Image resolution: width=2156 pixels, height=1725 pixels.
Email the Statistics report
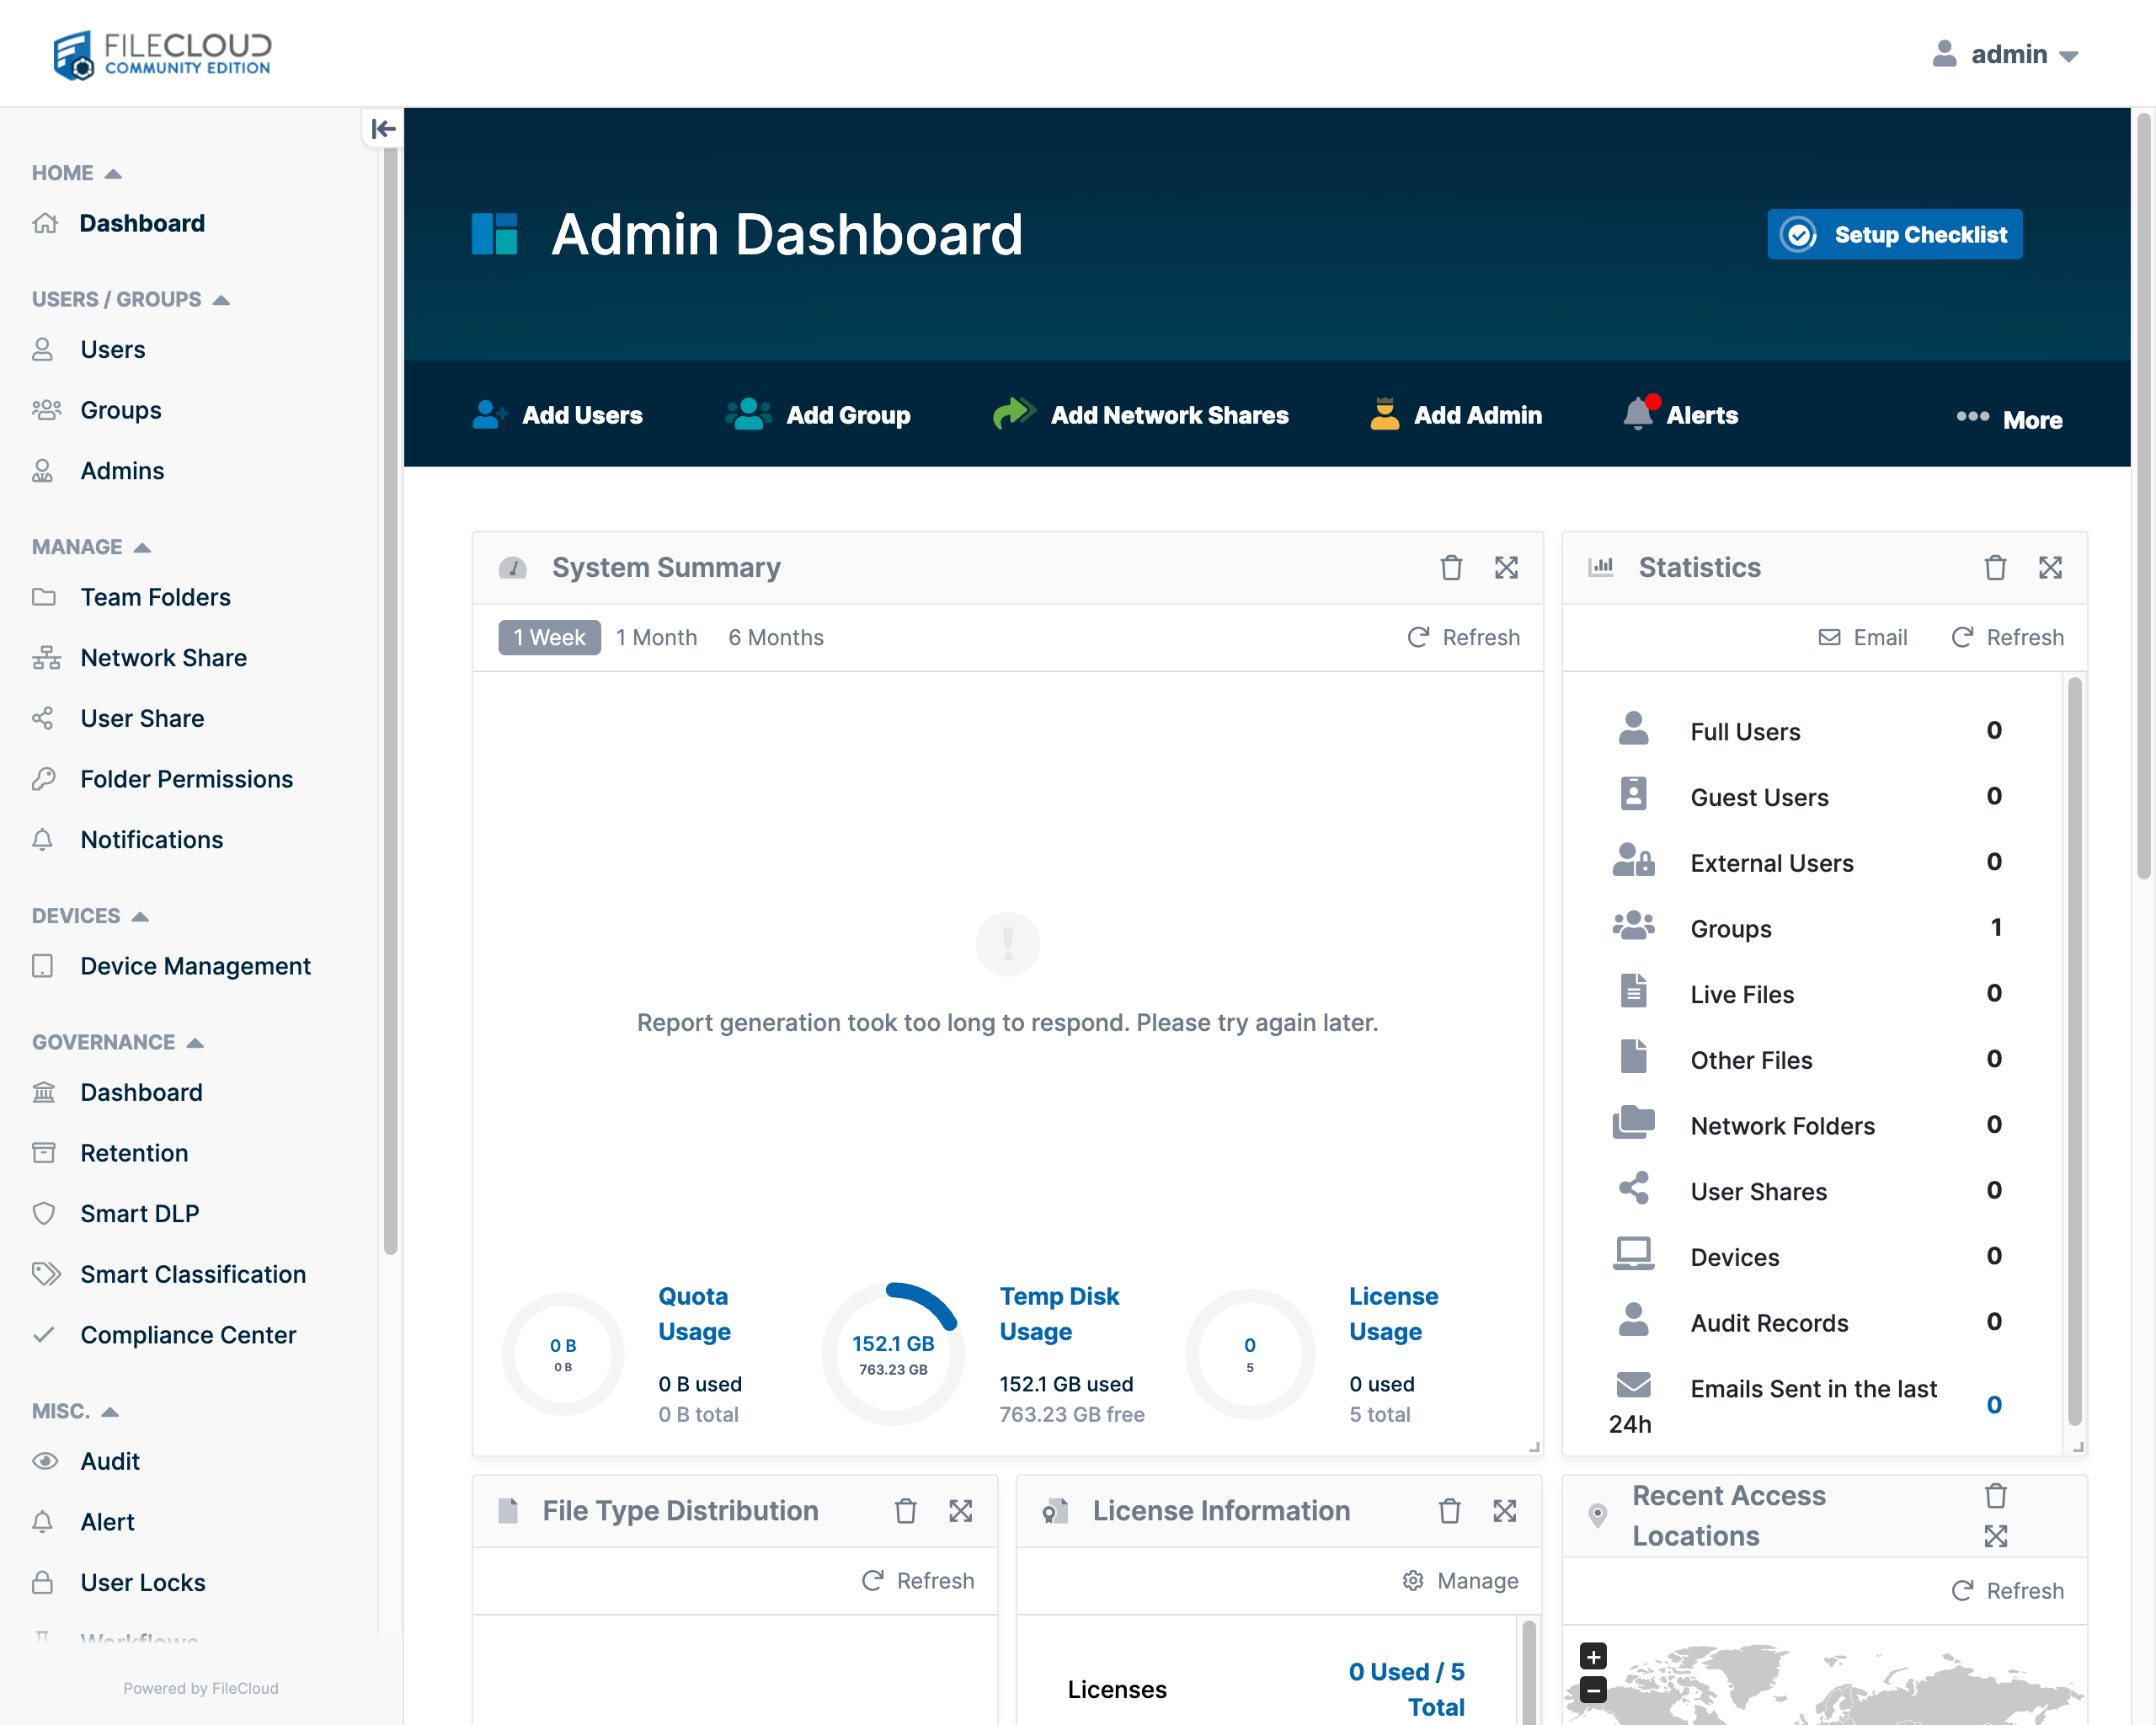point(1862,637)
